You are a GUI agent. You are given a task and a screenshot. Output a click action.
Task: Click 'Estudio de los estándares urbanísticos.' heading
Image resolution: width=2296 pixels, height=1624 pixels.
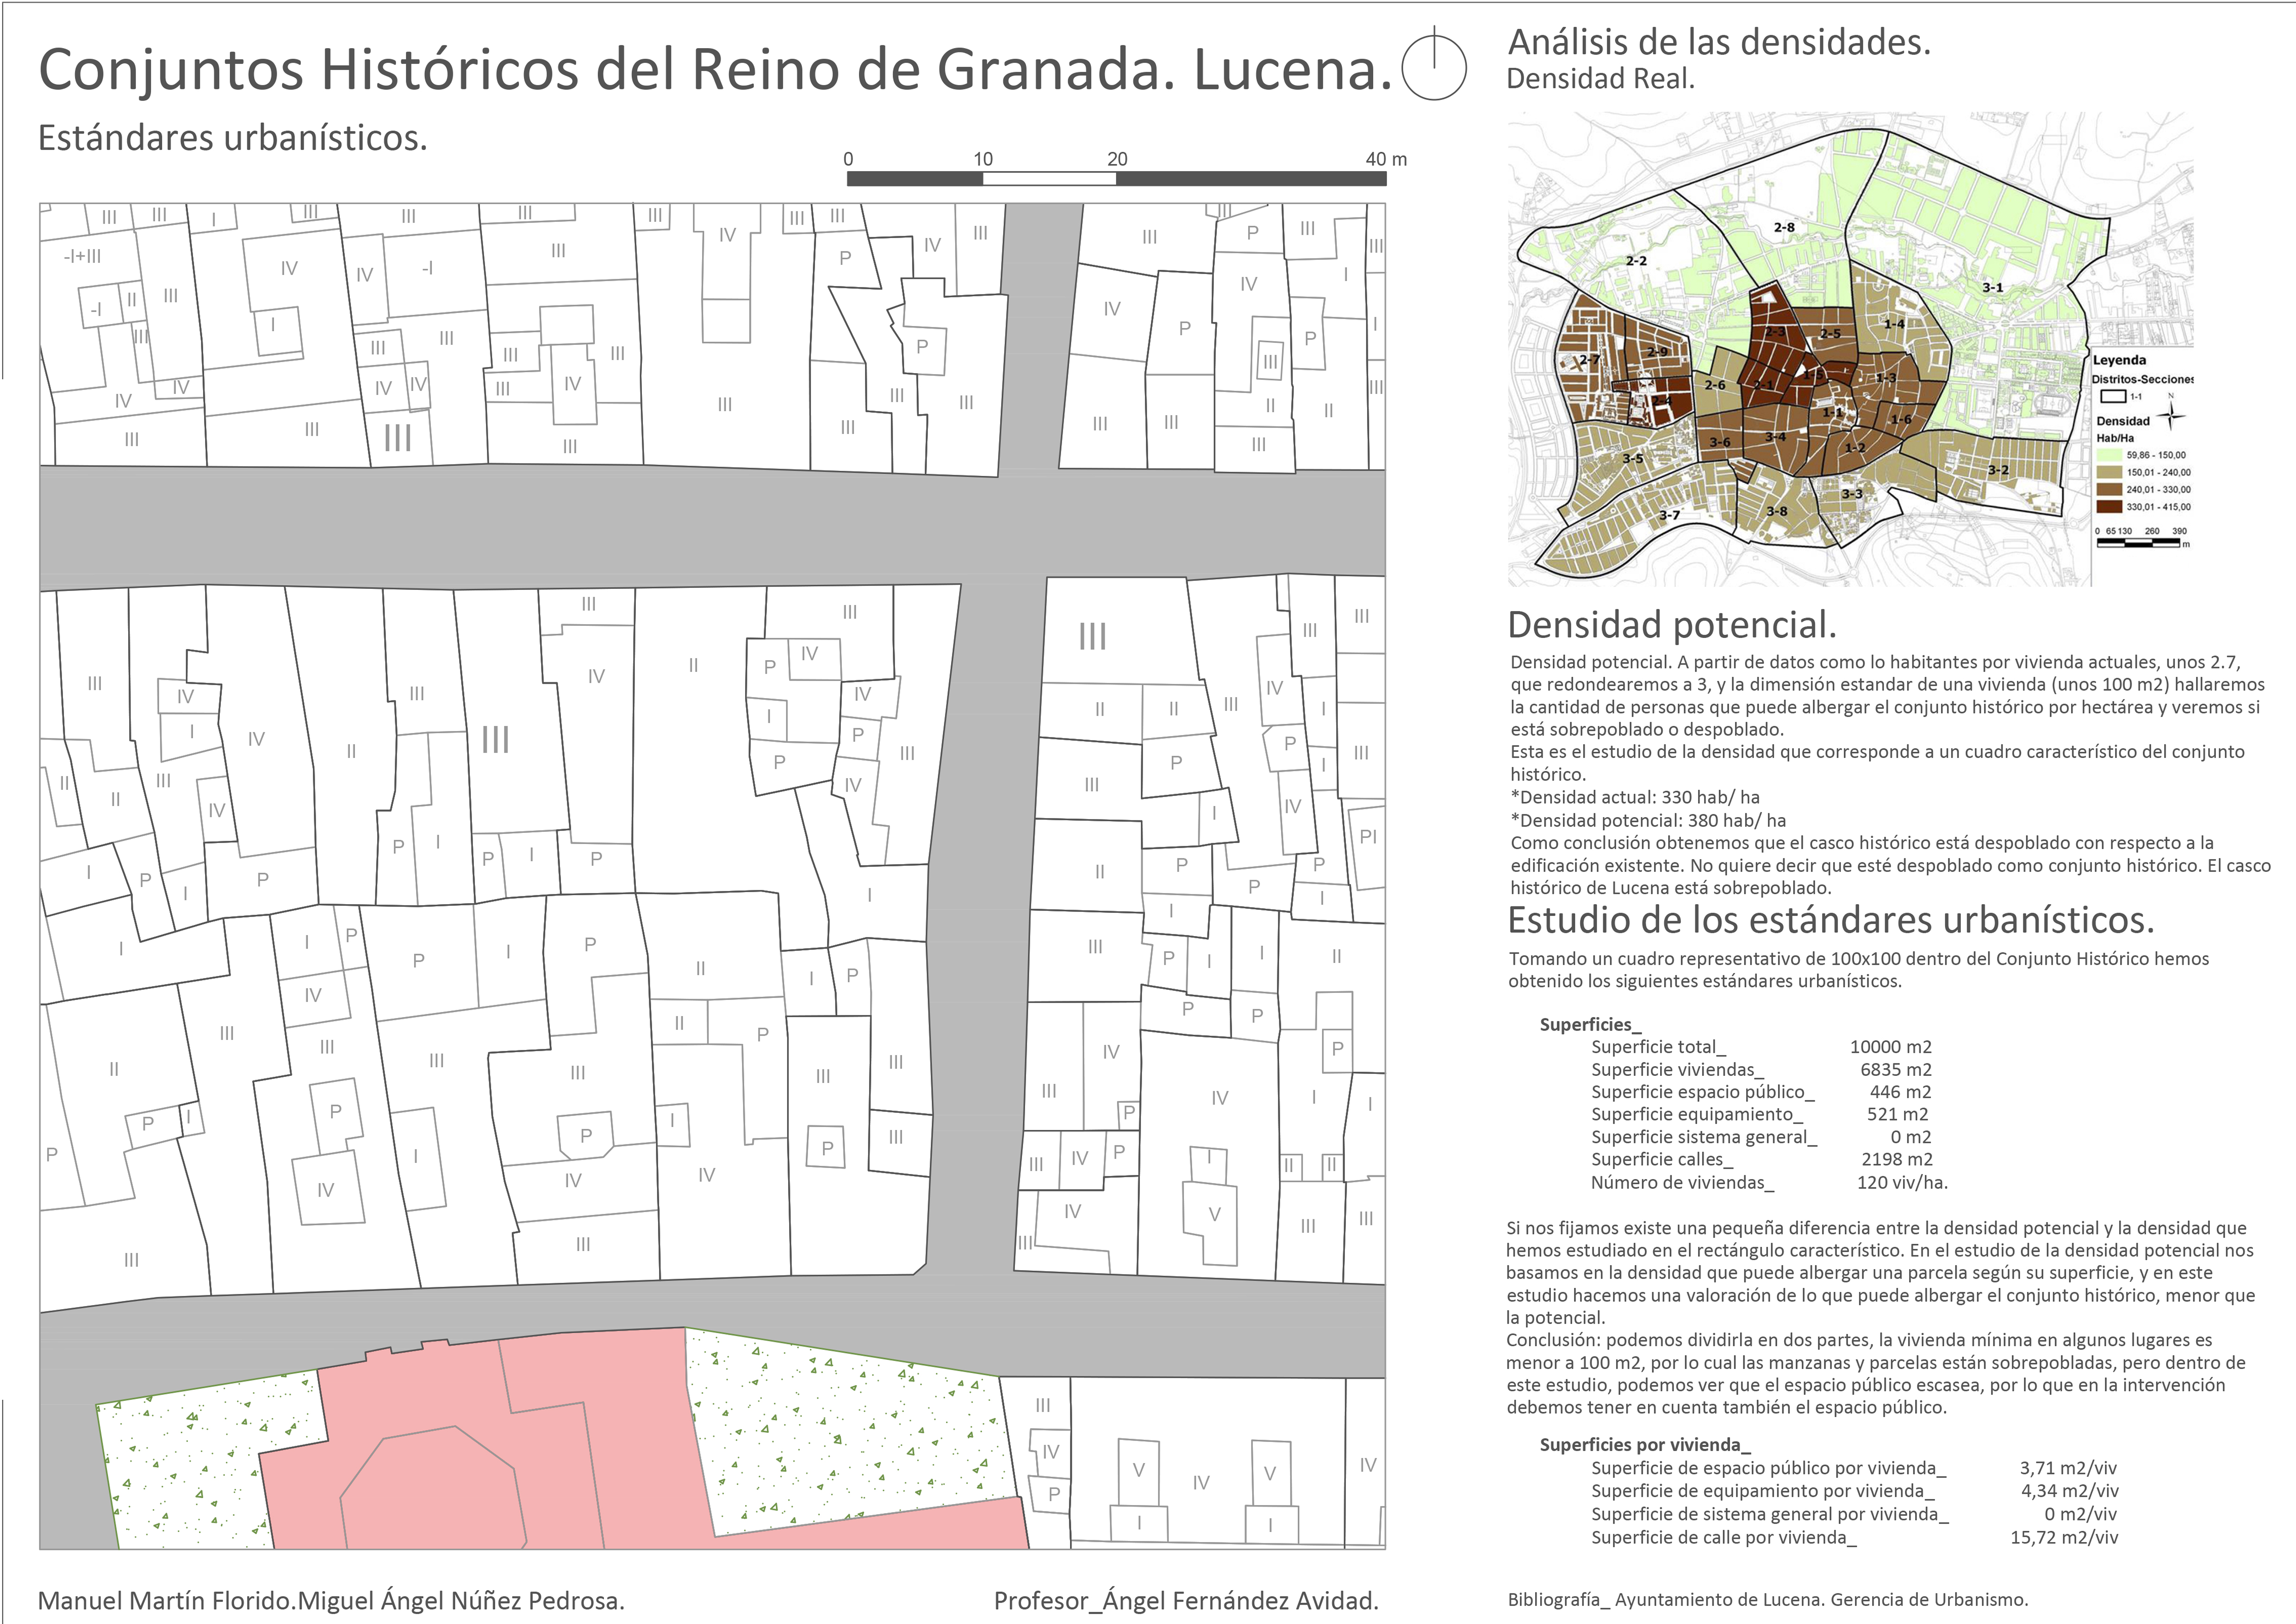tap(1830, 919)
